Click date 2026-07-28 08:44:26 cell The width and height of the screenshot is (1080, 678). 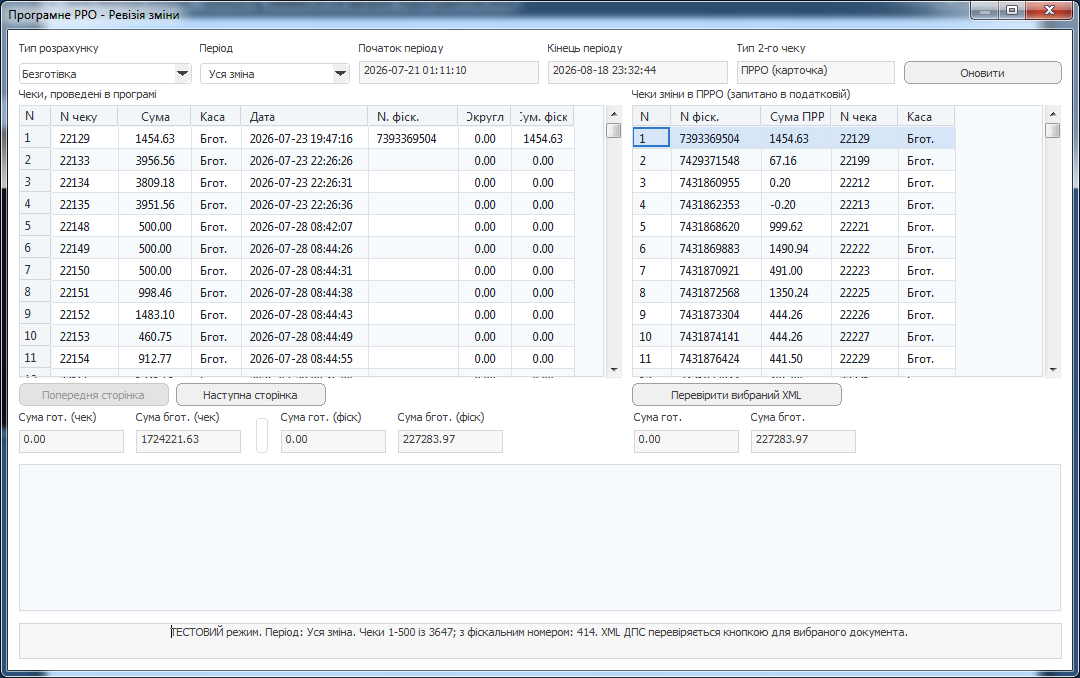point(304,249)
